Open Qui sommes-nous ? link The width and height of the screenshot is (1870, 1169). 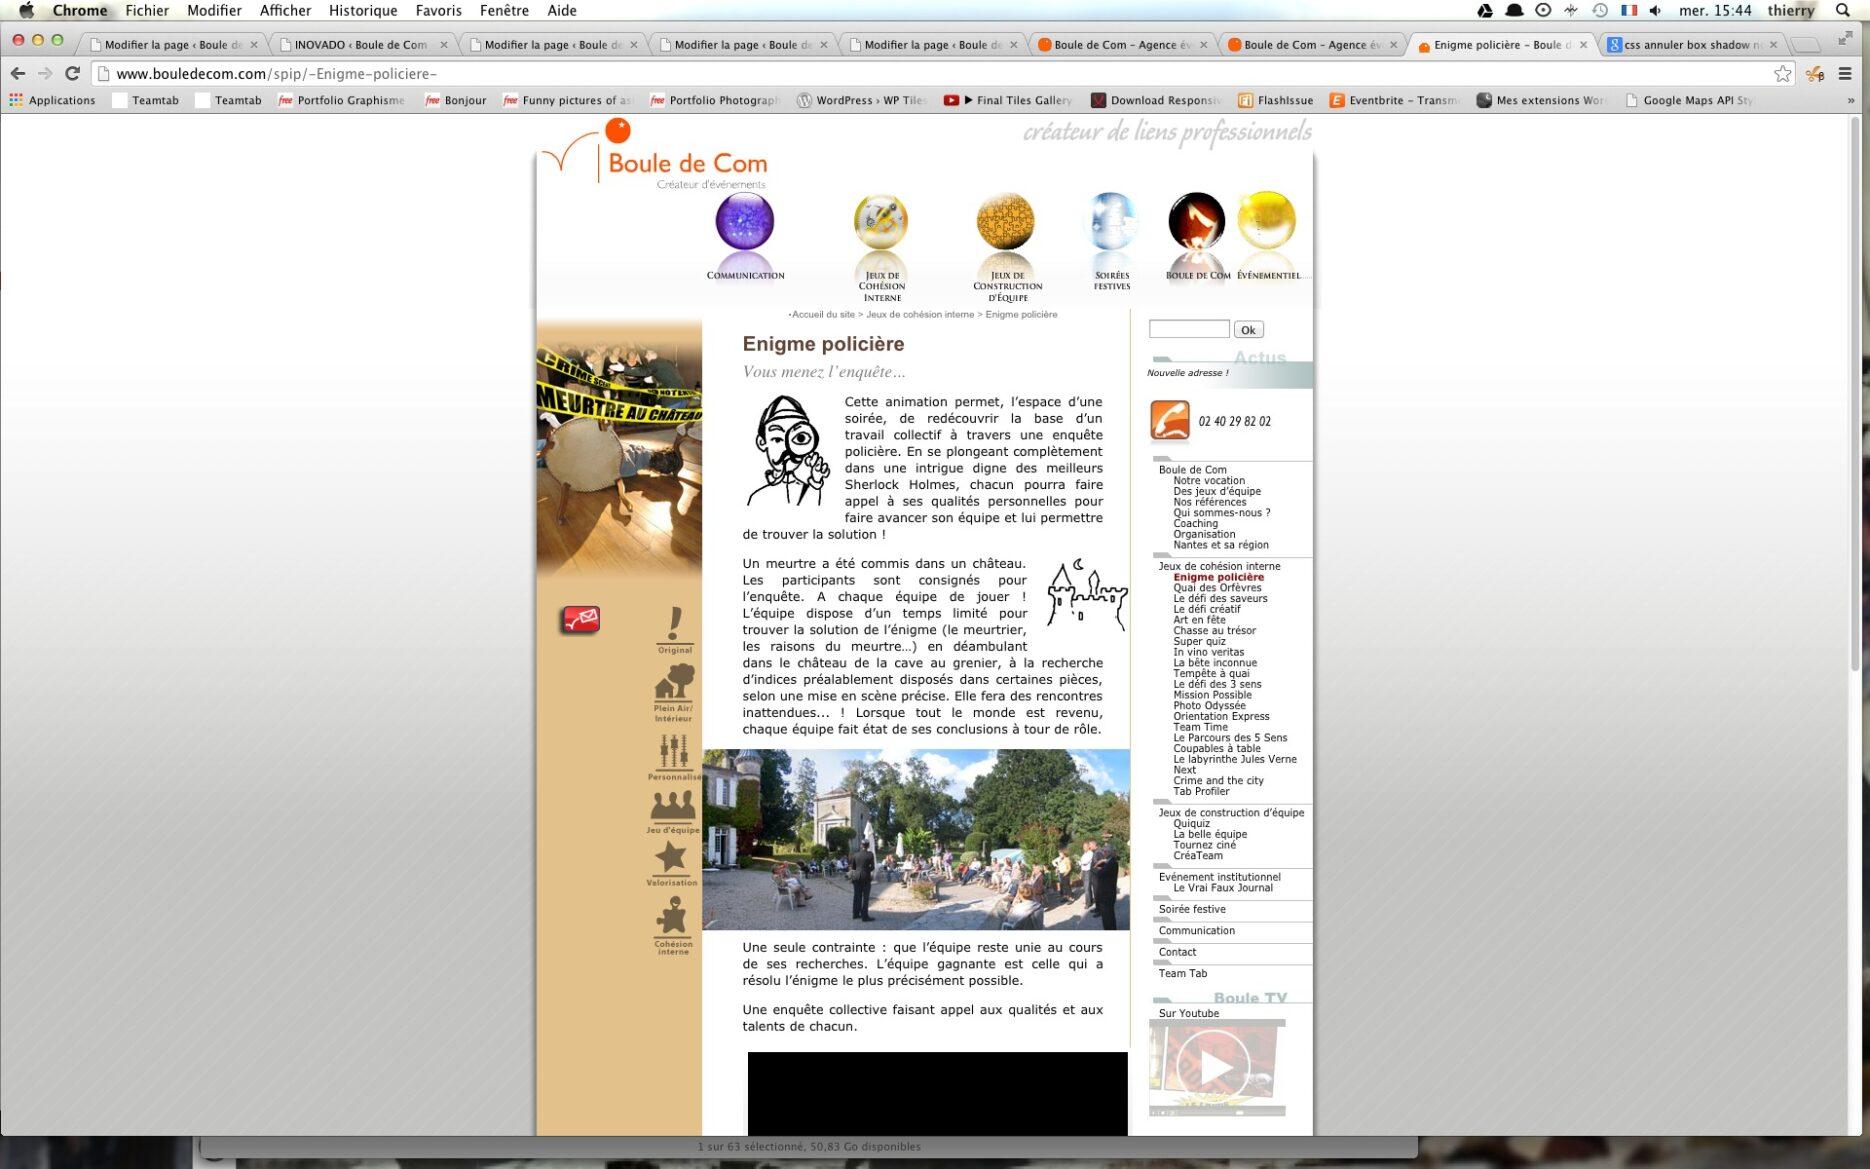point(1222,512)
